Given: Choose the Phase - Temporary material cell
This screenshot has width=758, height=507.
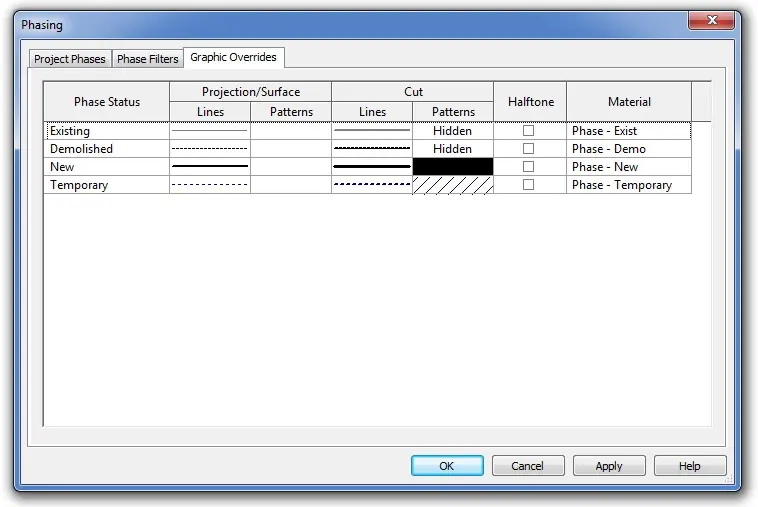Looking at the screenshot, I should pyautogui.click(x=629, y=185).
